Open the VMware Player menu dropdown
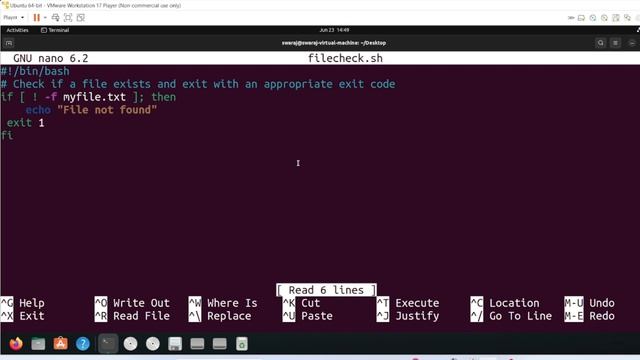This screenshot has width=640, height=360. pyautogui.click(x=13, y=18)
